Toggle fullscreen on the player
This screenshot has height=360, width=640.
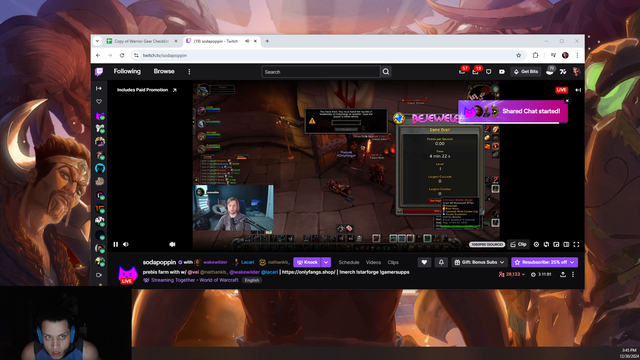(576, 244)
